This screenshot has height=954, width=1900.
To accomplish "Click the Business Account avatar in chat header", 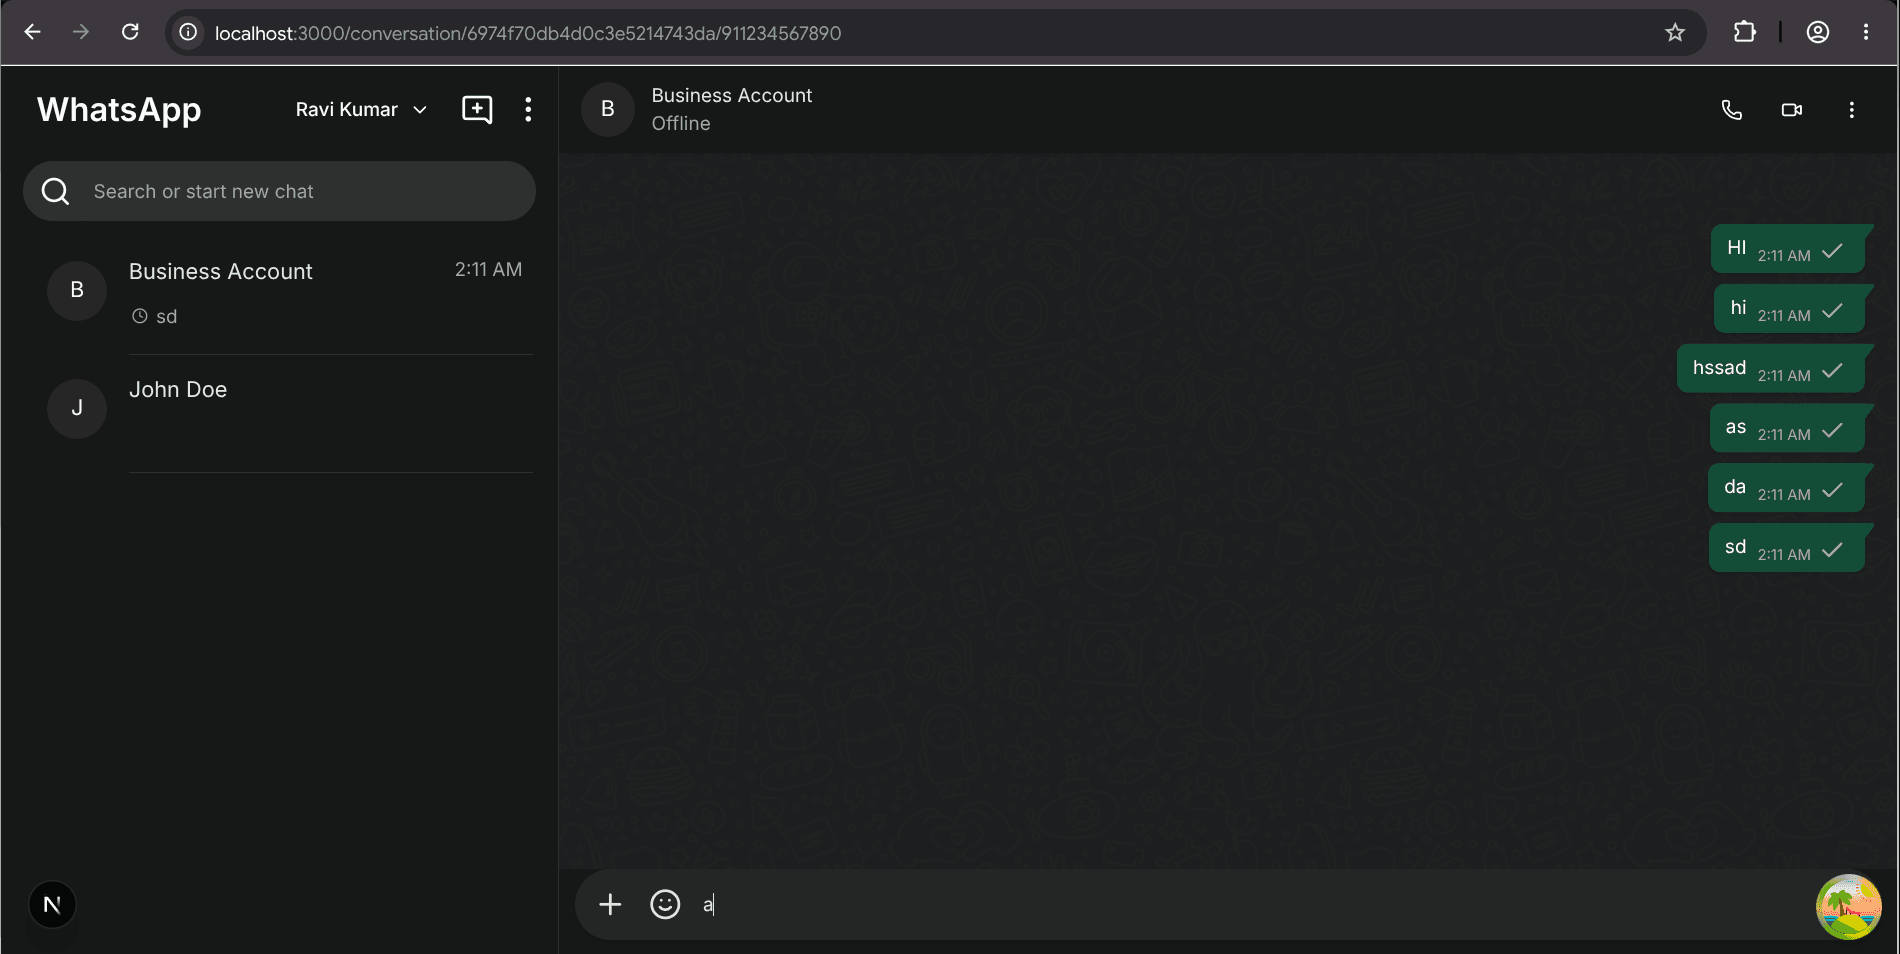I will 608,109.
